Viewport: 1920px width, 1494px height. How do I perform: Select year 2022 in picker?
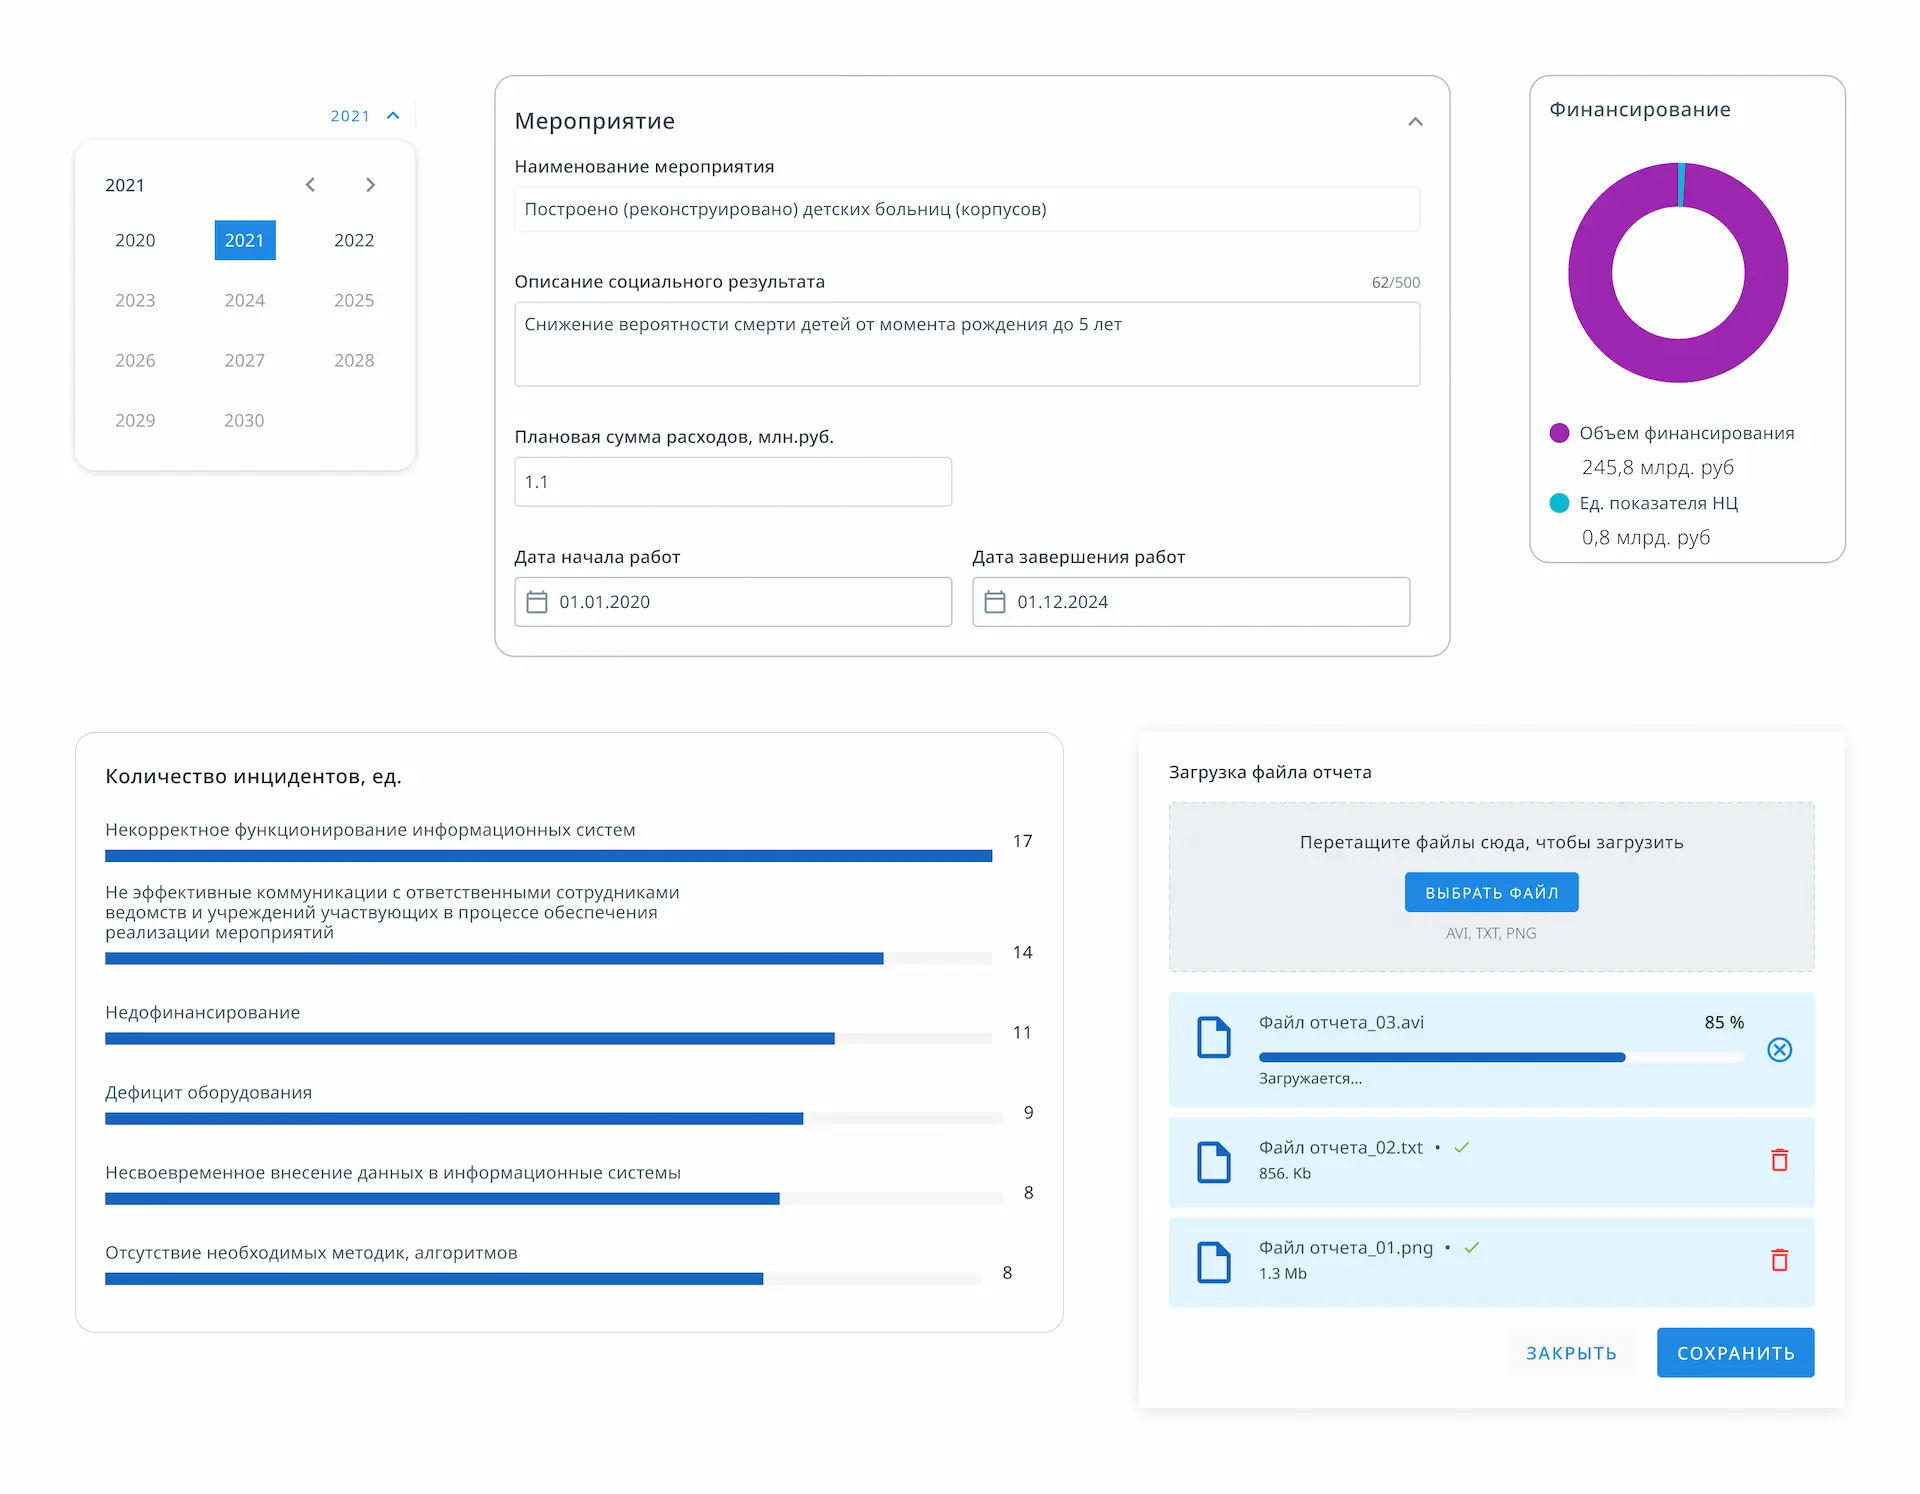pos(354,240)
